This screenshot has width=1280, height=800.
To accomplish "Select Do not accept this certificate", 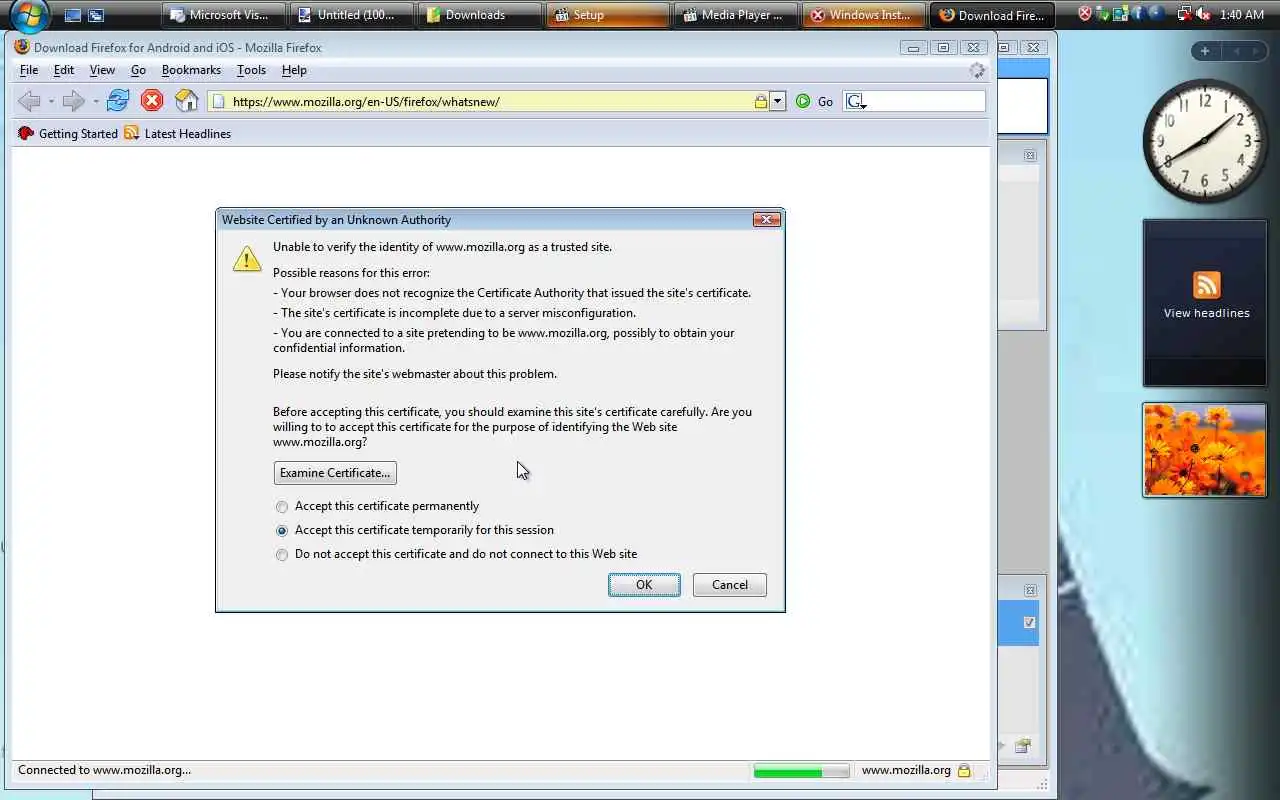I will 456,554.
